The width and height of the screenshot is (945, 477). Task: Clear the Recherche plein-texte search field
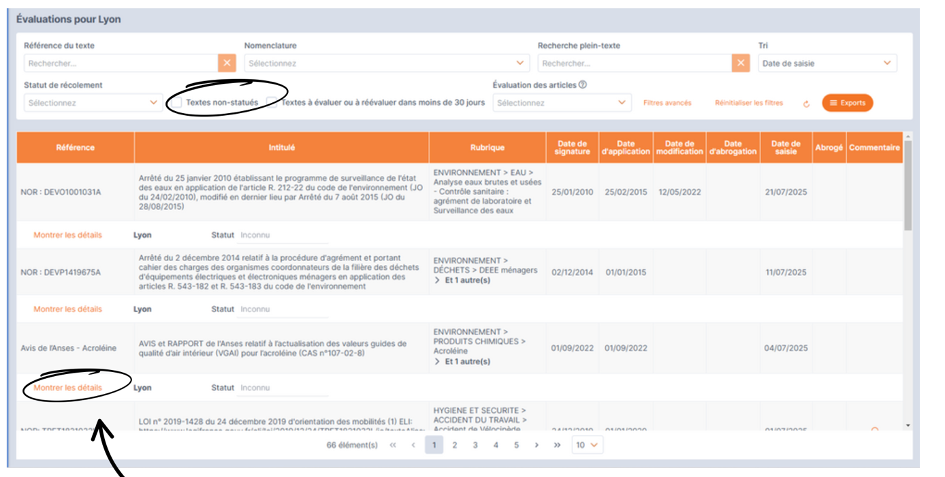(x=740, y=63)
